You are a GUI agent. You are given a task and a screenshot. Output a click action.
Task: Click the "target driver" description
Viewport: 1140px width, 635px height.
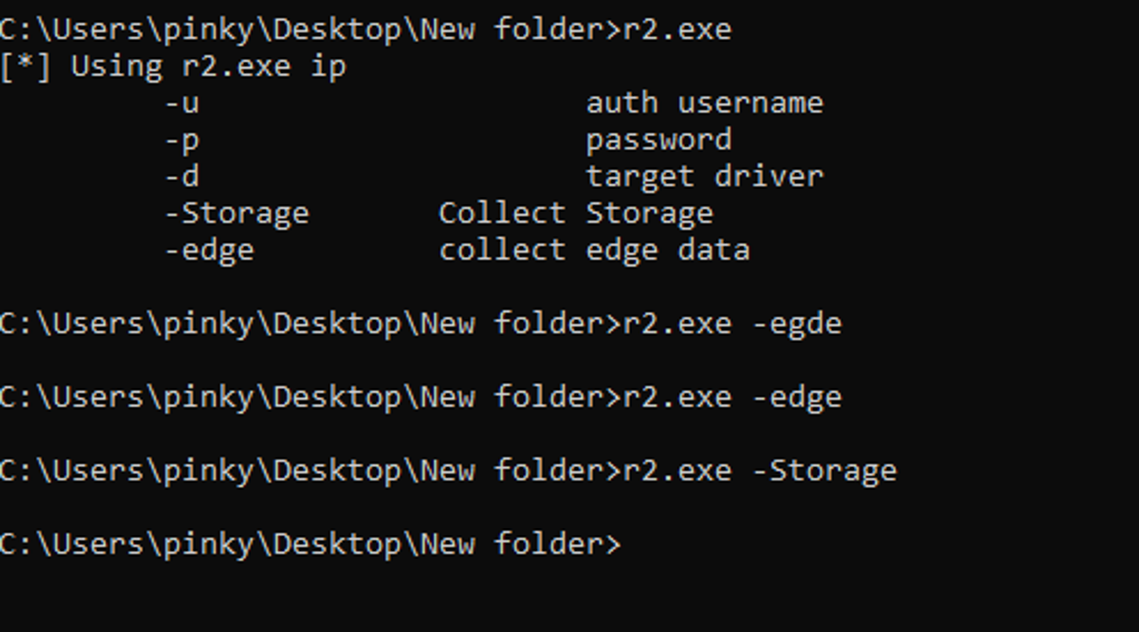click(704, 177)
